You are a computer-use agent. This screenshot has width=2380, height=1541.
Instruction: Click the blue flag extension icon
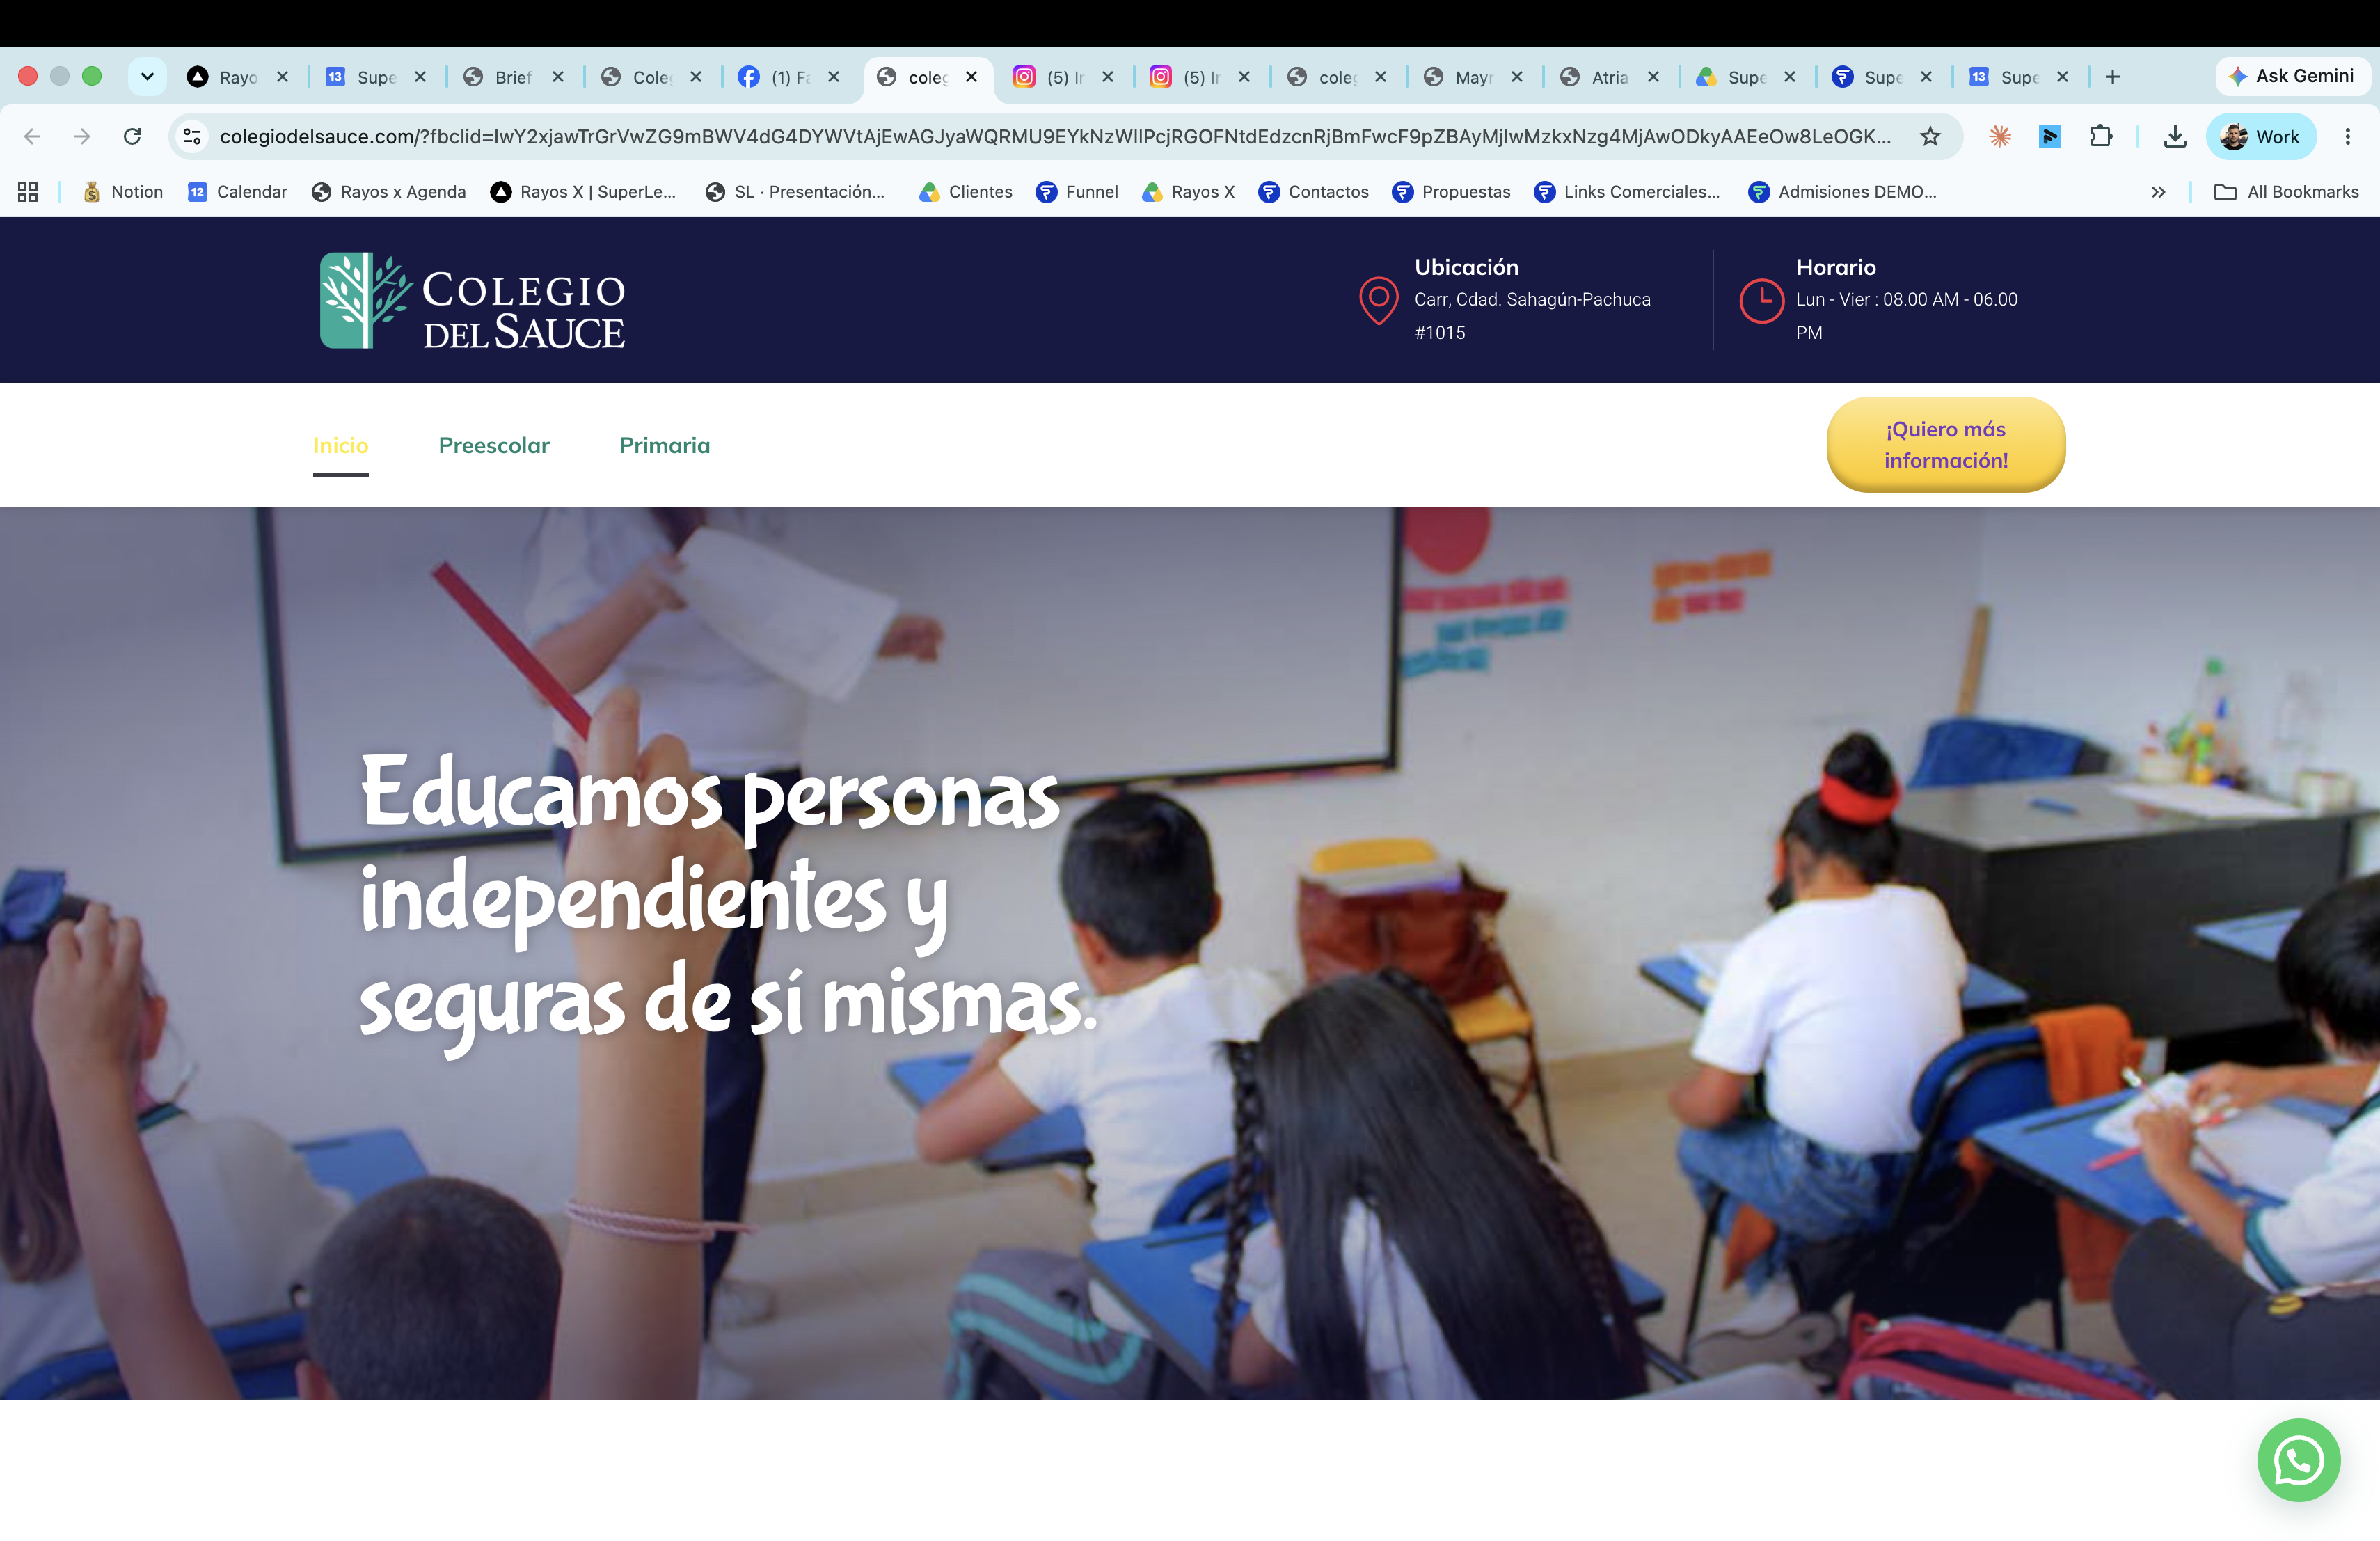[x=2049, y=136]
